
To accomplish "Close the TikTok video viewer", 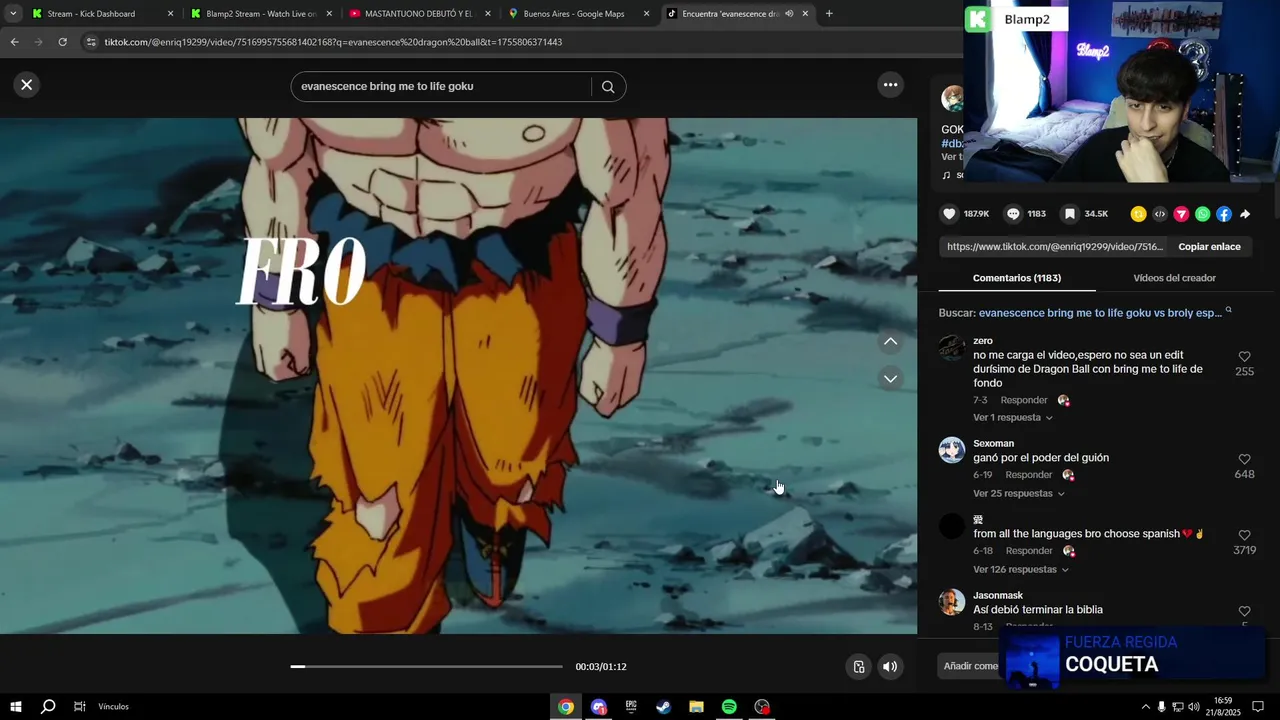I will coord(27,85).
